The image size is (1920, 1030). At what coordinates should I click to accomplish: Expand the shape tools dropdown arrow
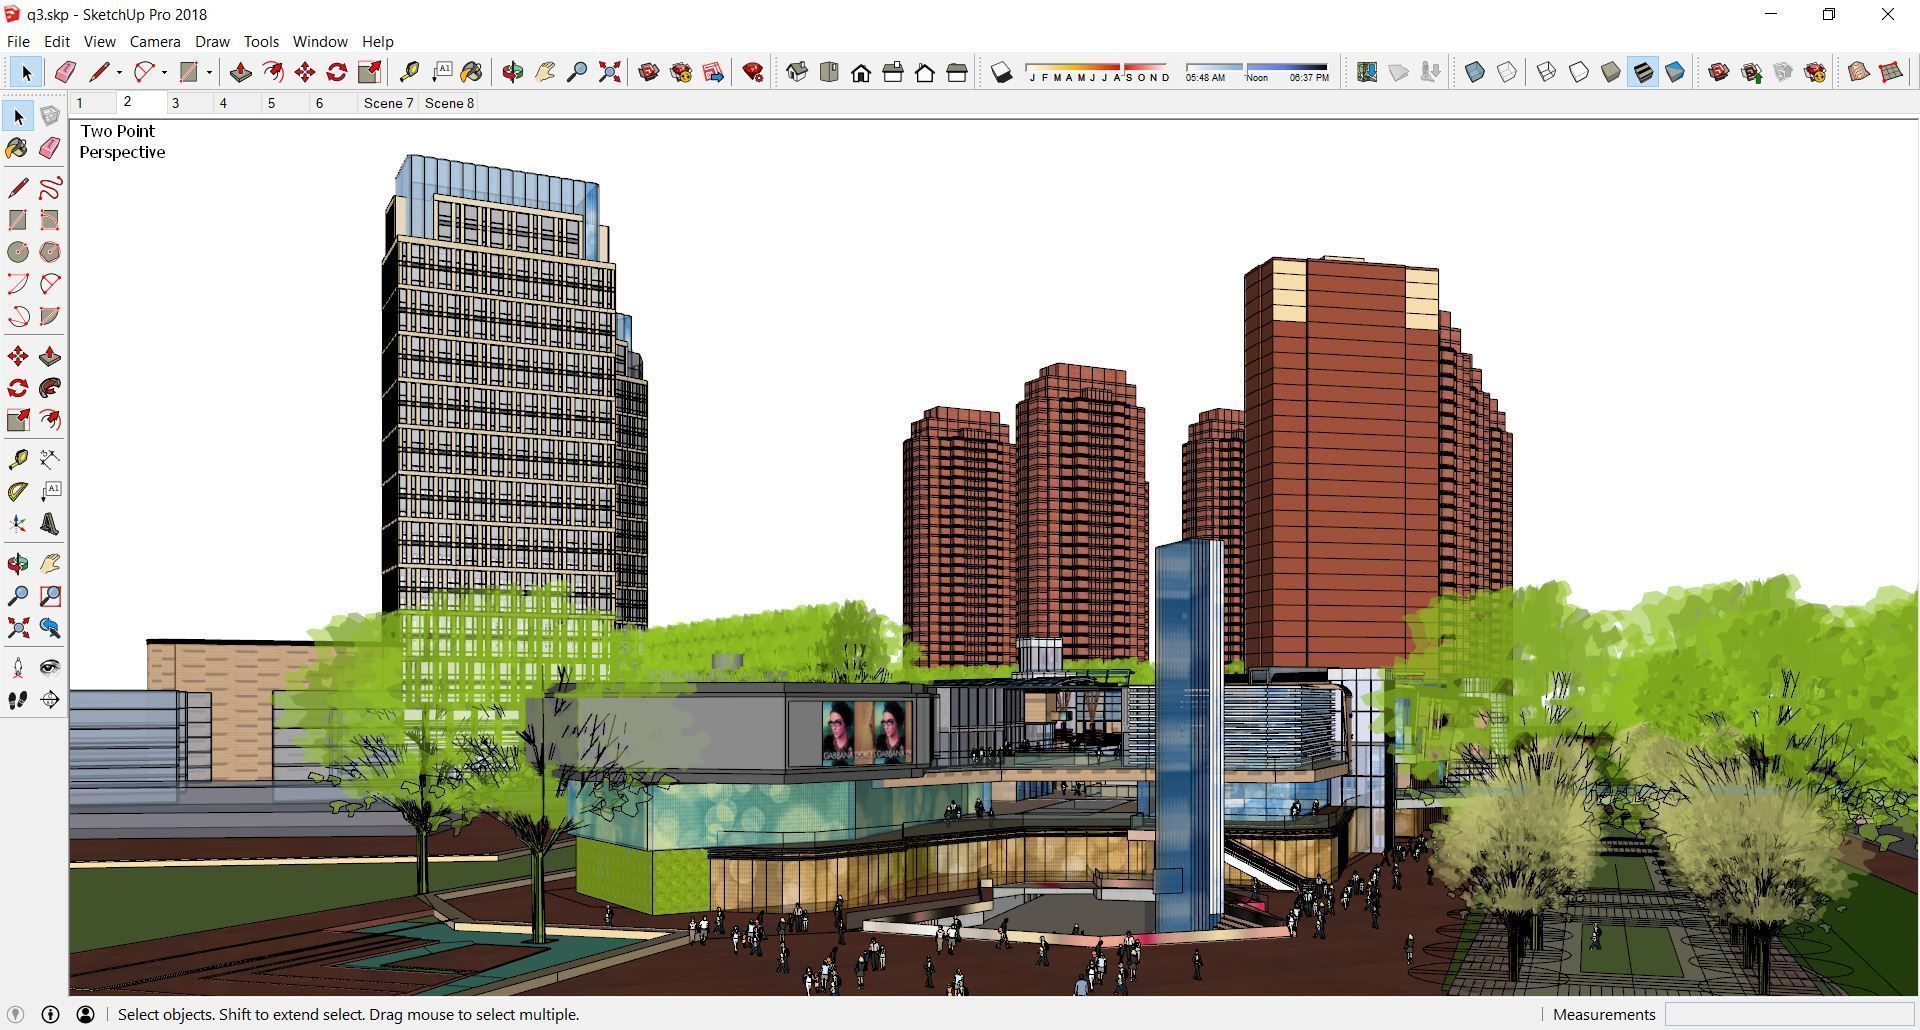[209, 72]
